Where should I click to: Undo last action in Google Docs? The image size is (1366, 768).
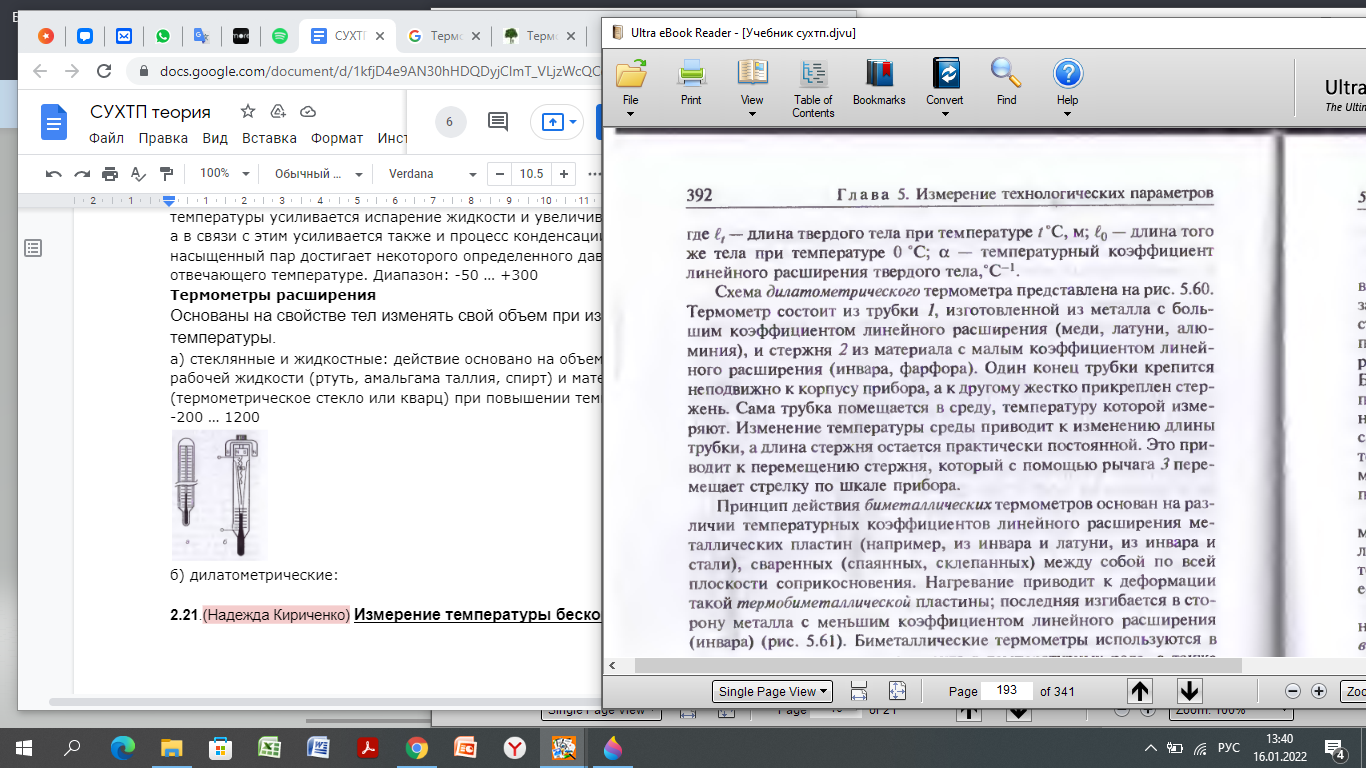(54, 173)
